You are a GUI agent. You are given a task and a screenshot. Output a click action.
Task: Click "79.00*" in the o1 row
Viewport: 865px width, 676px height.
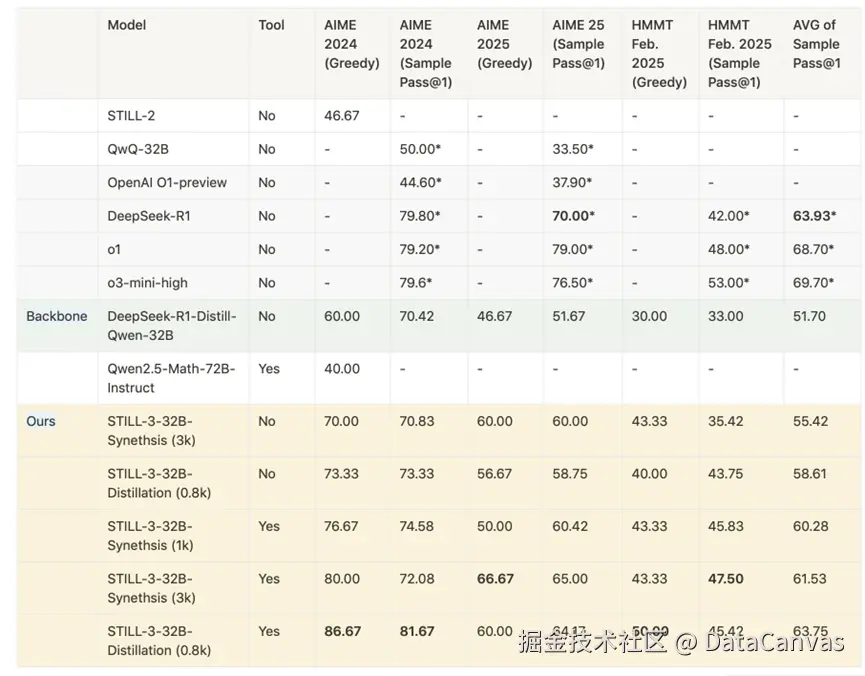573,249
